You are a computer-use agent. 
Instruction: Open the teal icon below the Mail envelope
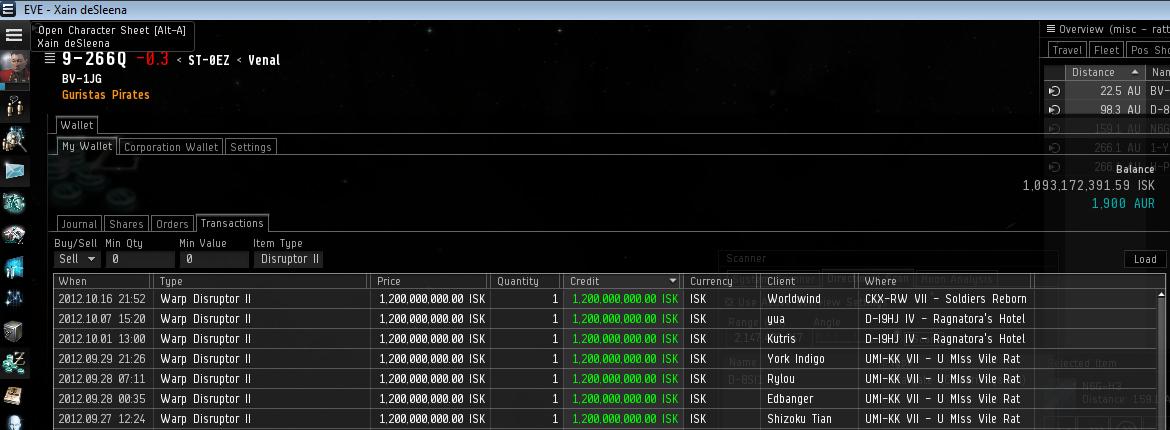pos(14,202)
